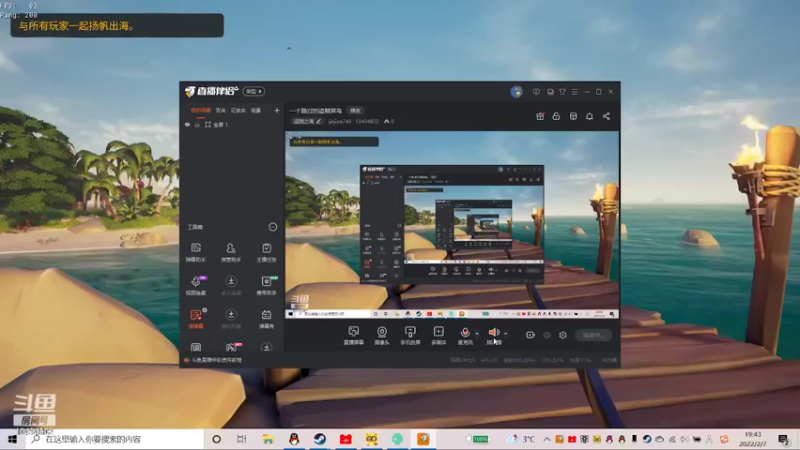Viewport: 800px width, 450px height.
Task: Show hidden tray icons chevron
Action: coord(546,439)
